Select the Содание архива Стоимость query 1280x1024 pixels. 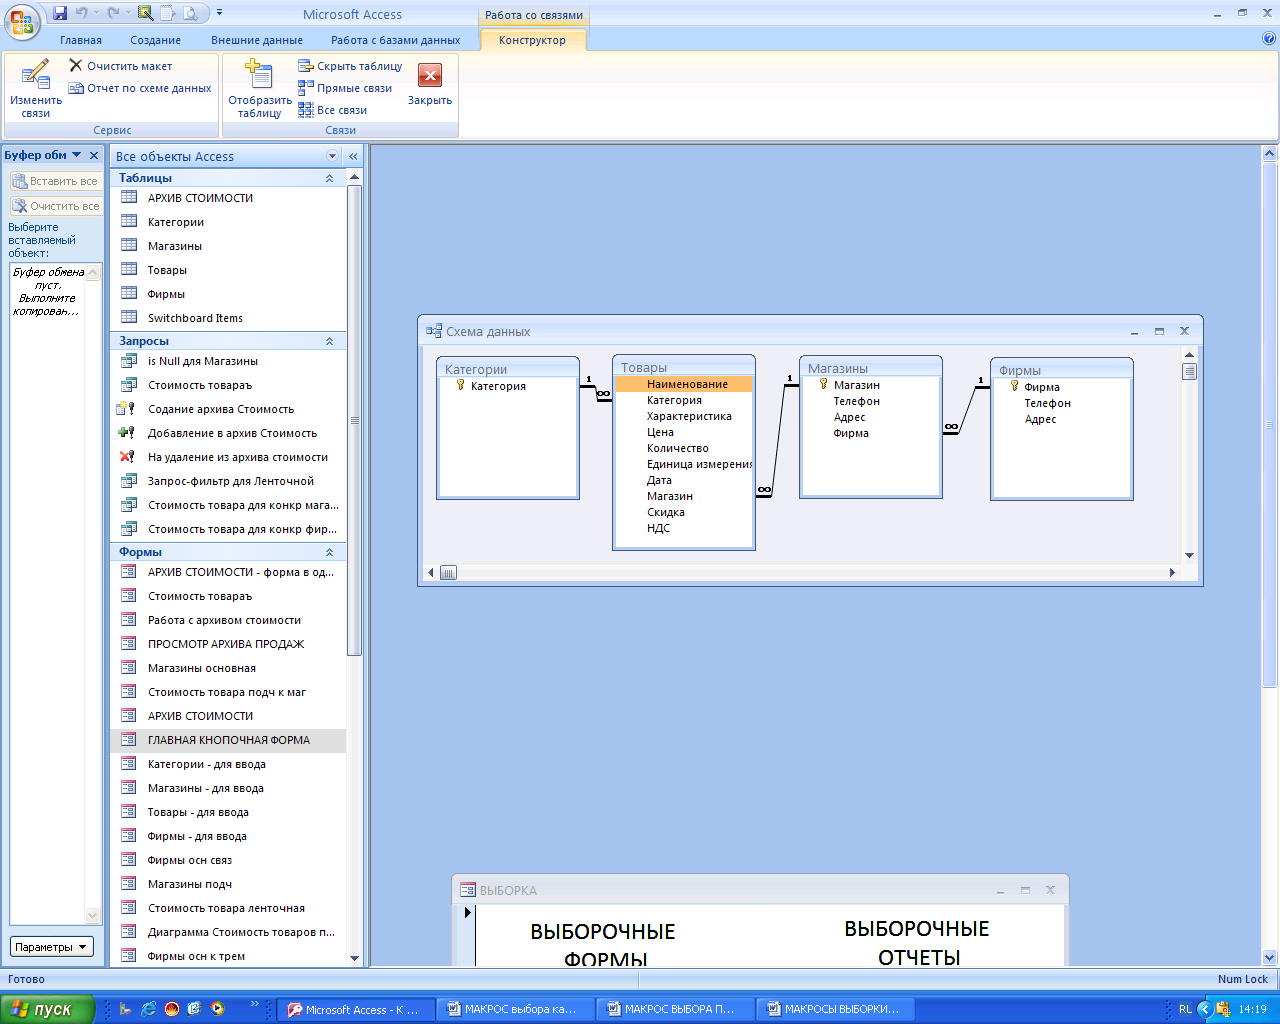click(x=228, y=409)
